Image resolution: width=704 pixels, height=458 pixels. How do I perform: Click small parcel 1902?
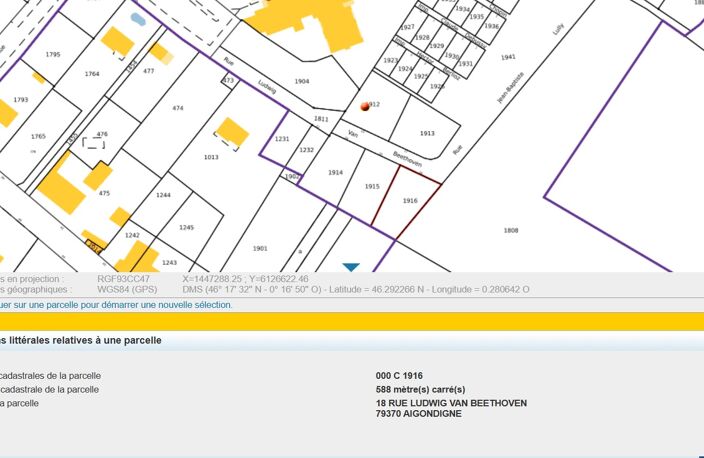coord(292,176)
